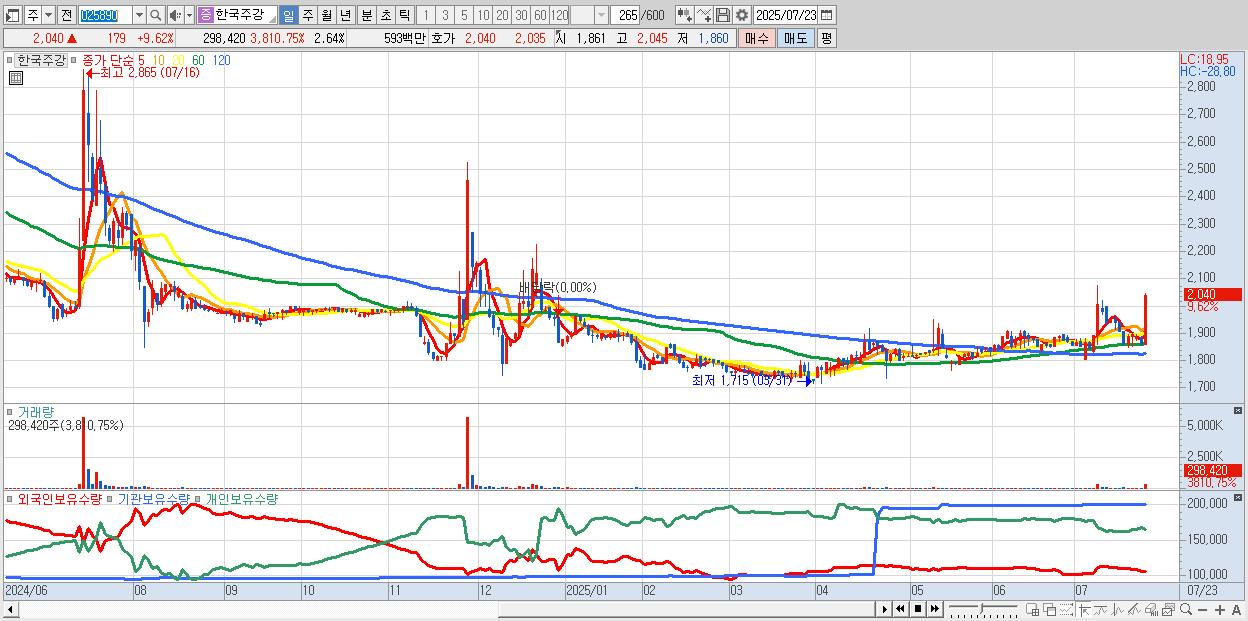Click the 개인보유수량 indicator label
This screenshot has height=621, width=1248.
pos(242,497)
